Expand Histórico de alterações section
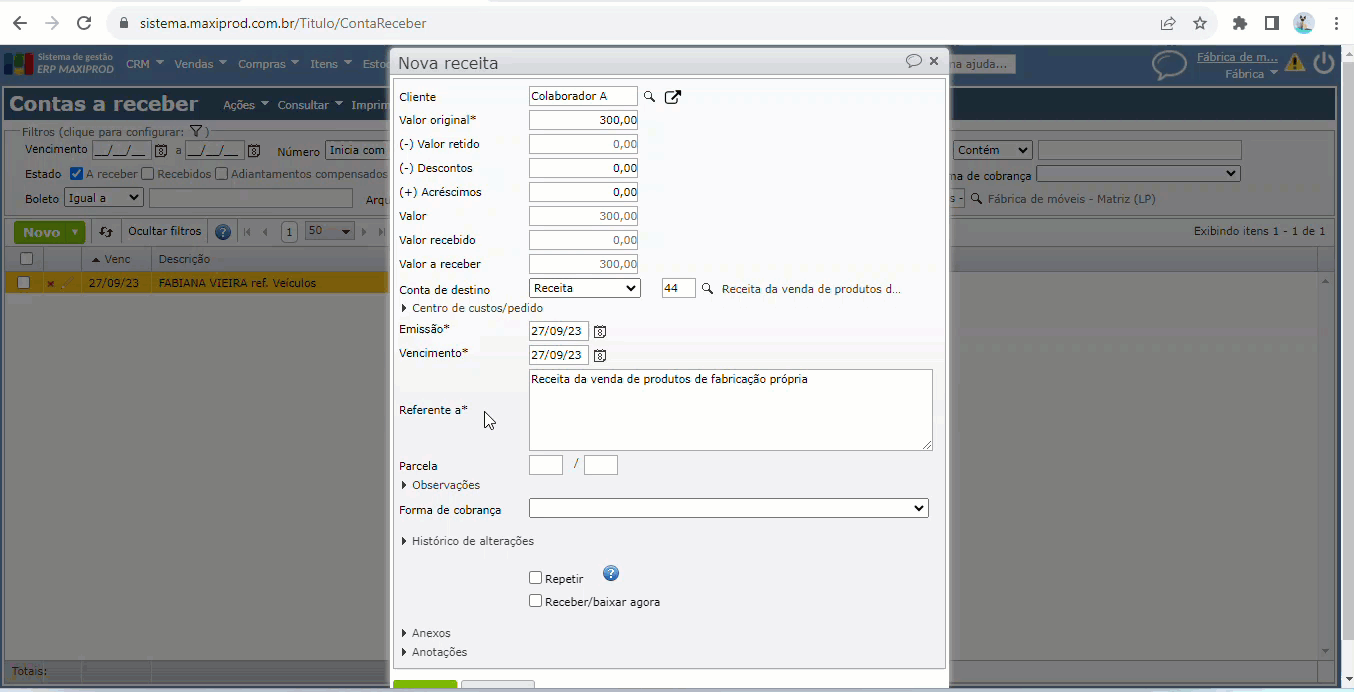Image resolution: width=1354 pixels, height=692 pixels. coord(467,541)
